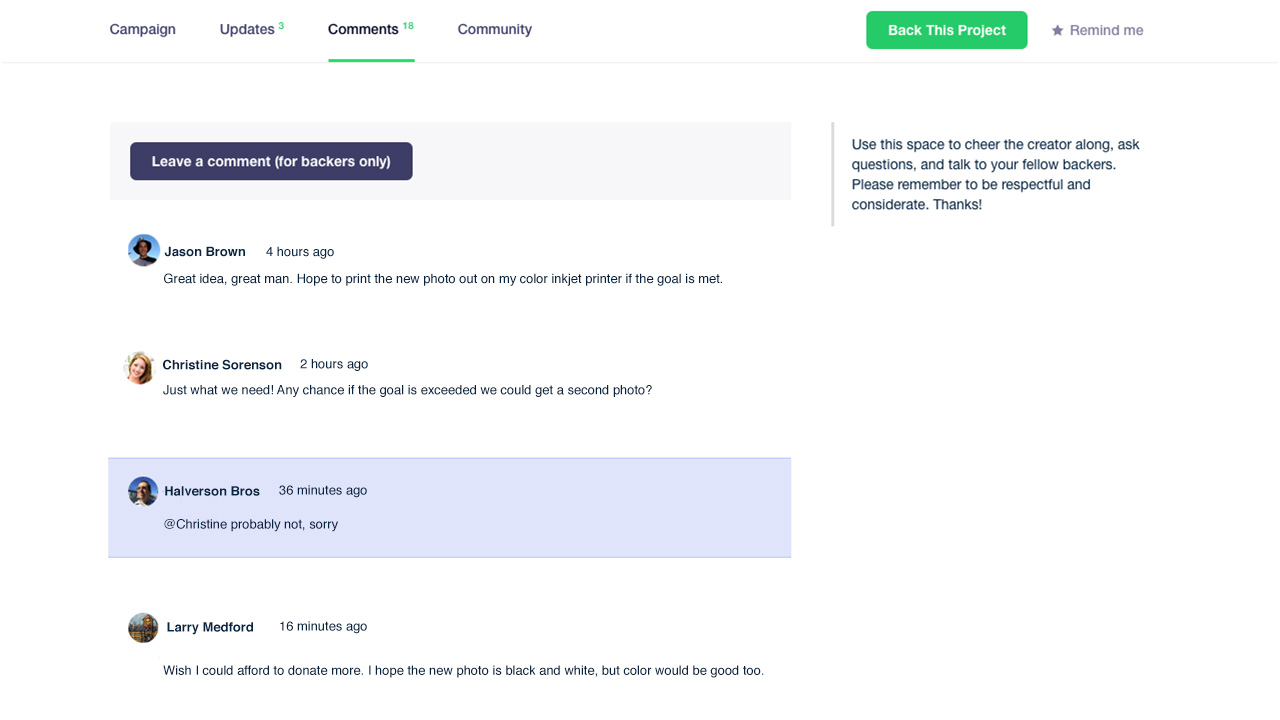
Task: Click the Halverson Bros name link
Action: [212, 491]
